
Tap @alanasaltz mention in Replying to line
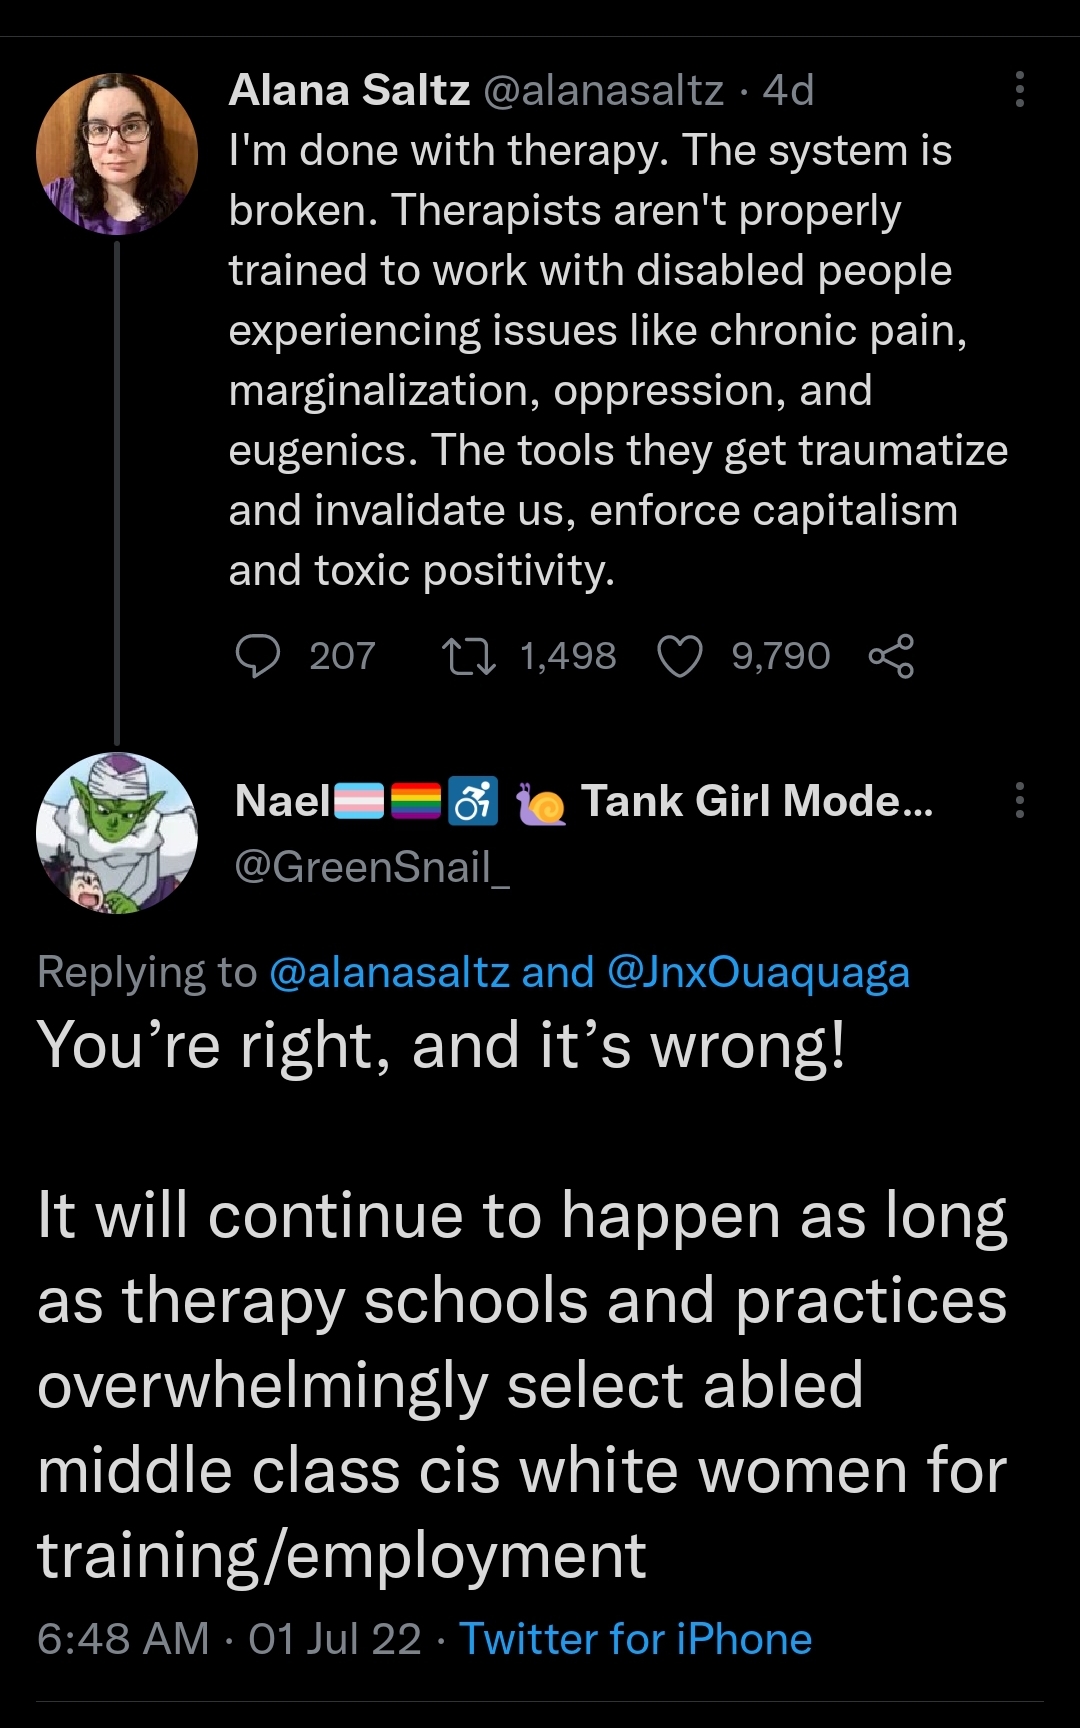(389, 972)
